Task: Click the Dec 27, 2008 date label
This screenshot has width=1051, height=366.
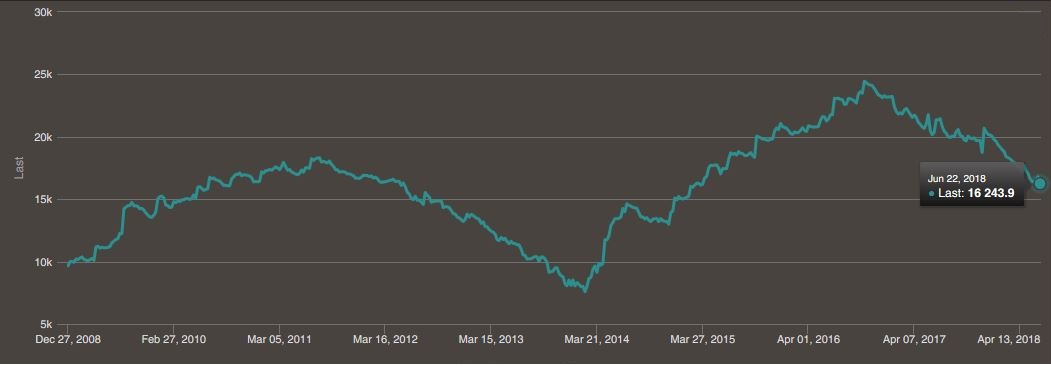Action: [68, 339]
